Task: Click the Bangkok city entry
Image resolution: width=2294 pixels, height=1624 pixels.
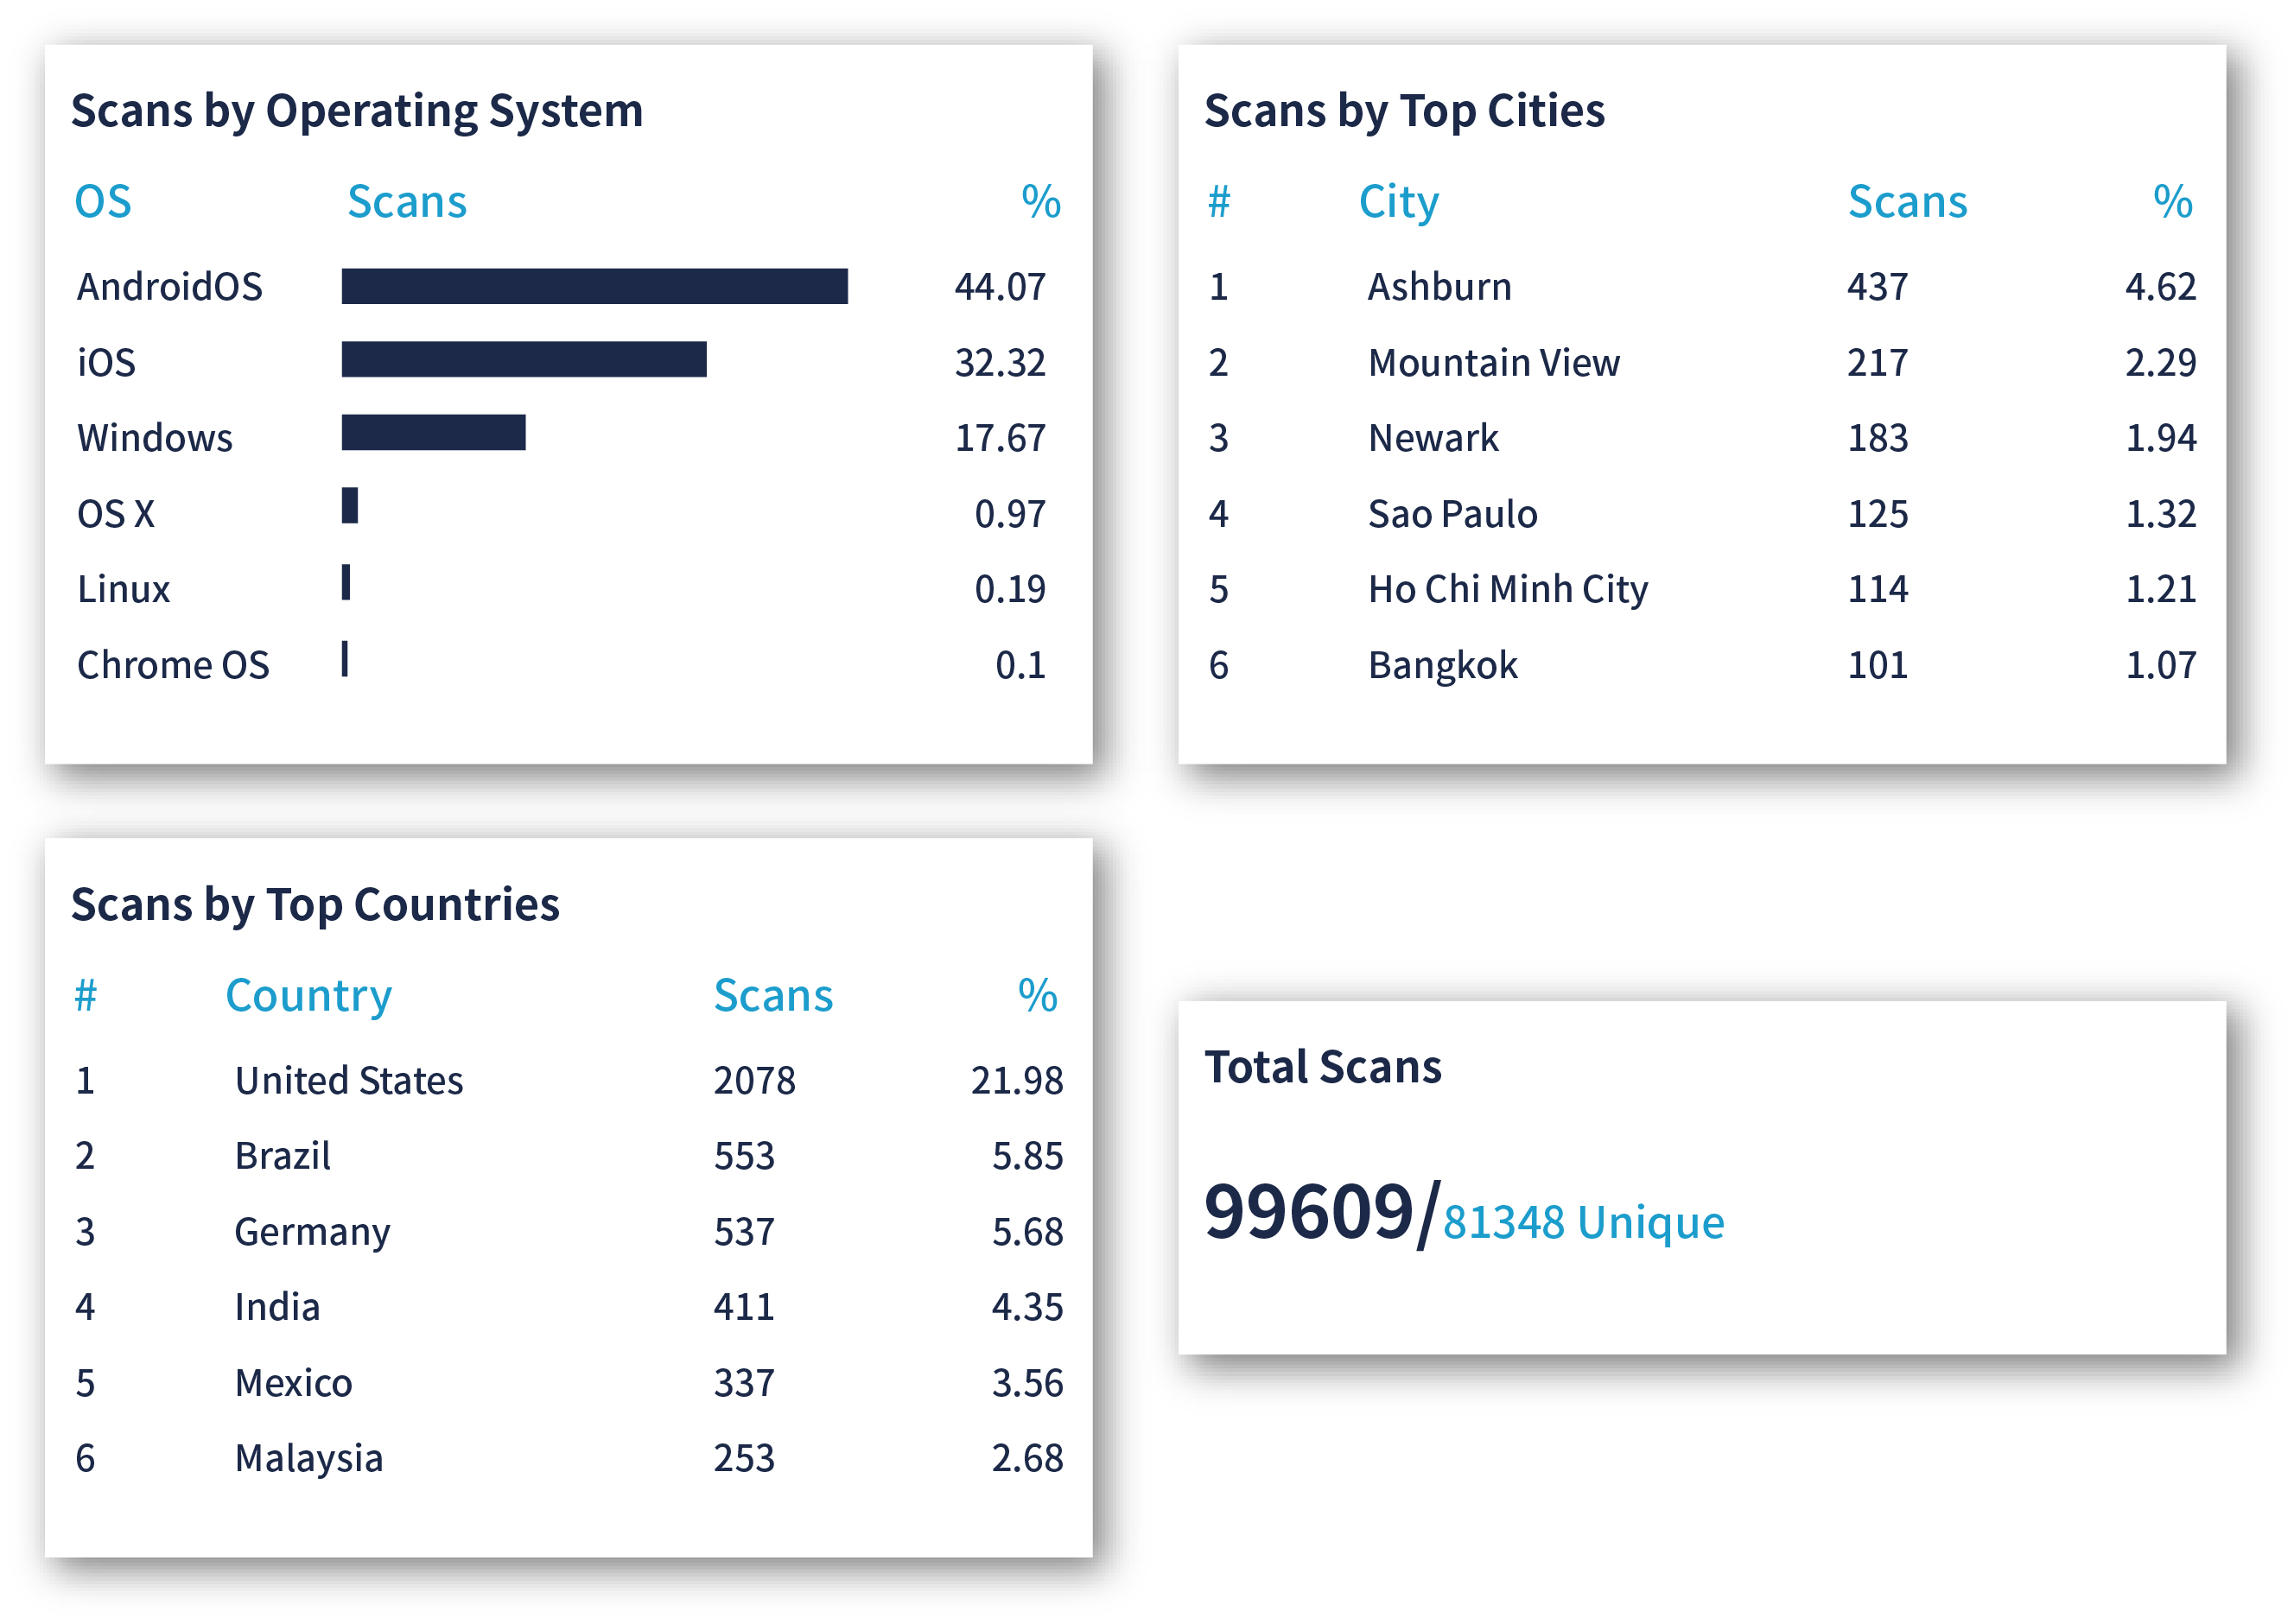Action: 1442,665
